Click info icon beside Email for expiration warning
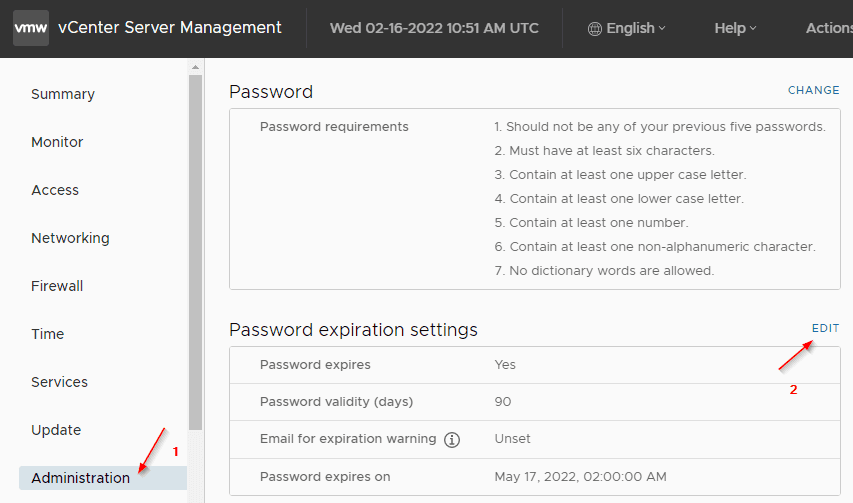This screenshot has height=503, width=853. pos(451,439)
